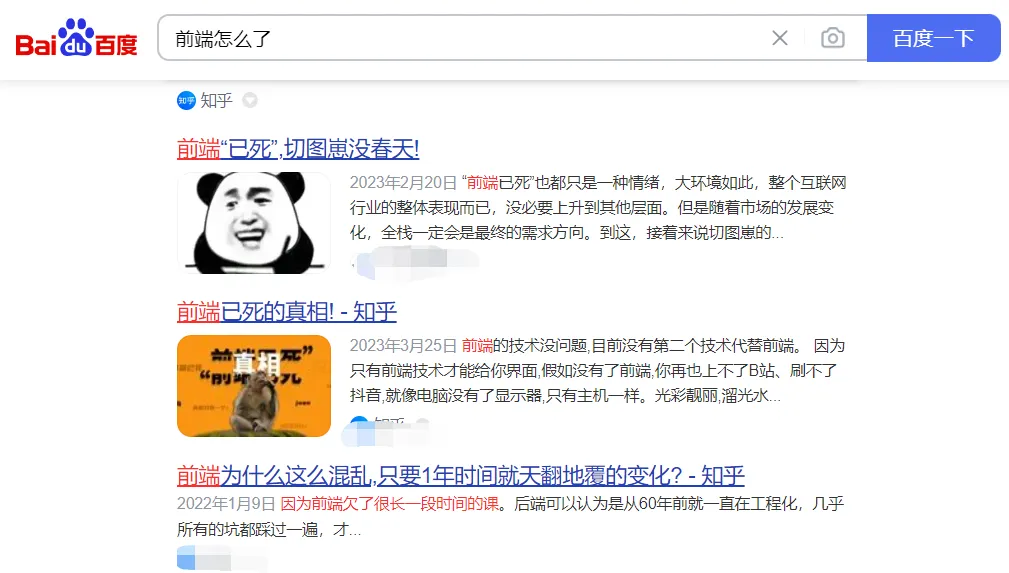Click the 知乎 source avatar icon
The width and height of the screenshot is (1009, 573).
tap(186, 100)
